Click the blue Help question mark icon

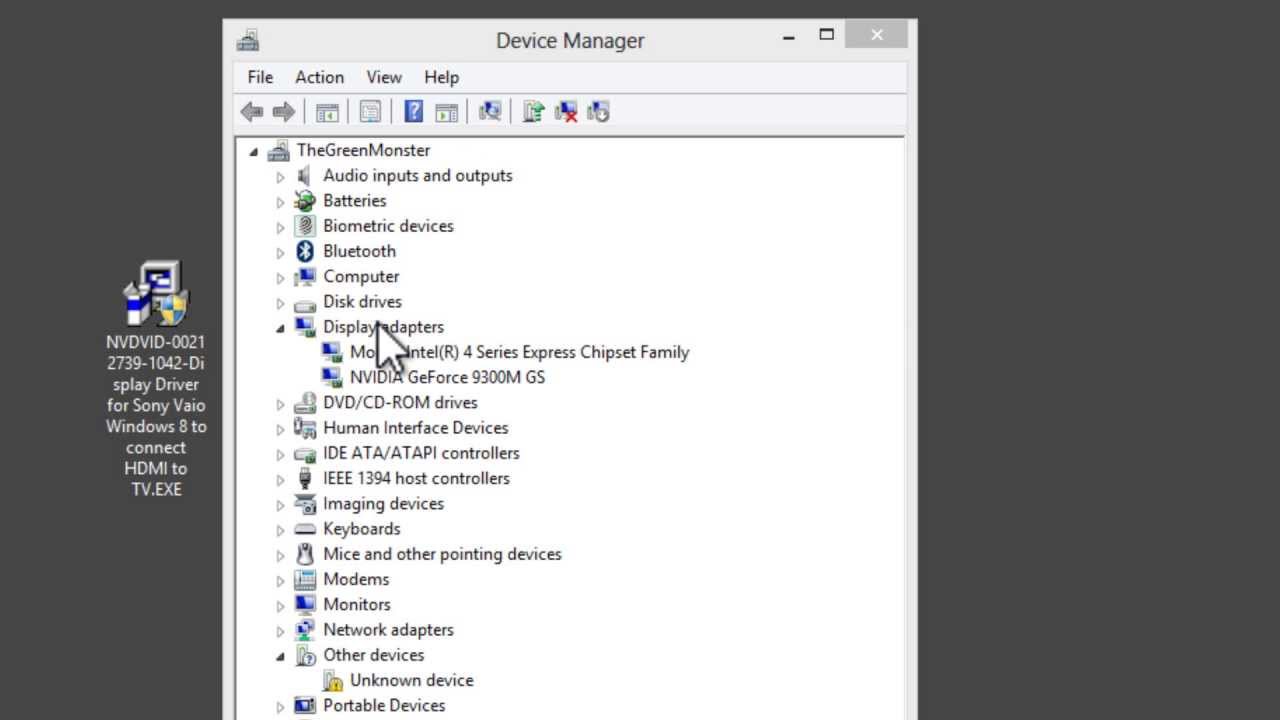coord(413,112)
